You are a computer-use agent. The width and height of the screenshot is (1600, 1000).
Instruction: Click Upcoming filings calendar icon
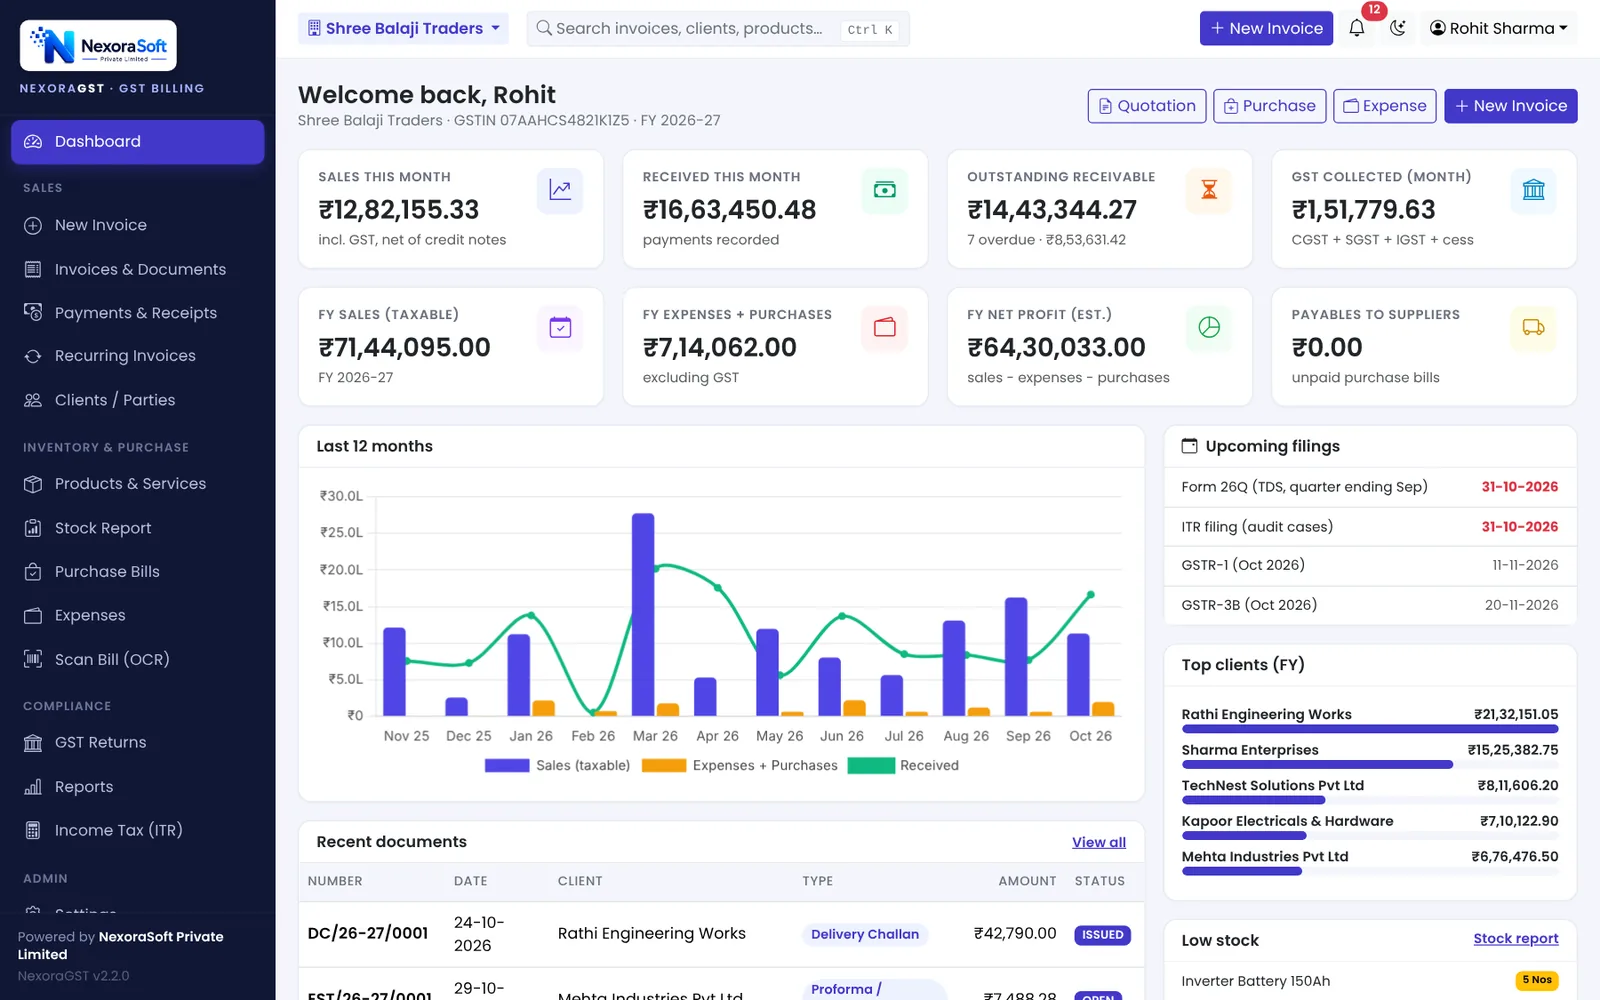[x=1190, y=446]
